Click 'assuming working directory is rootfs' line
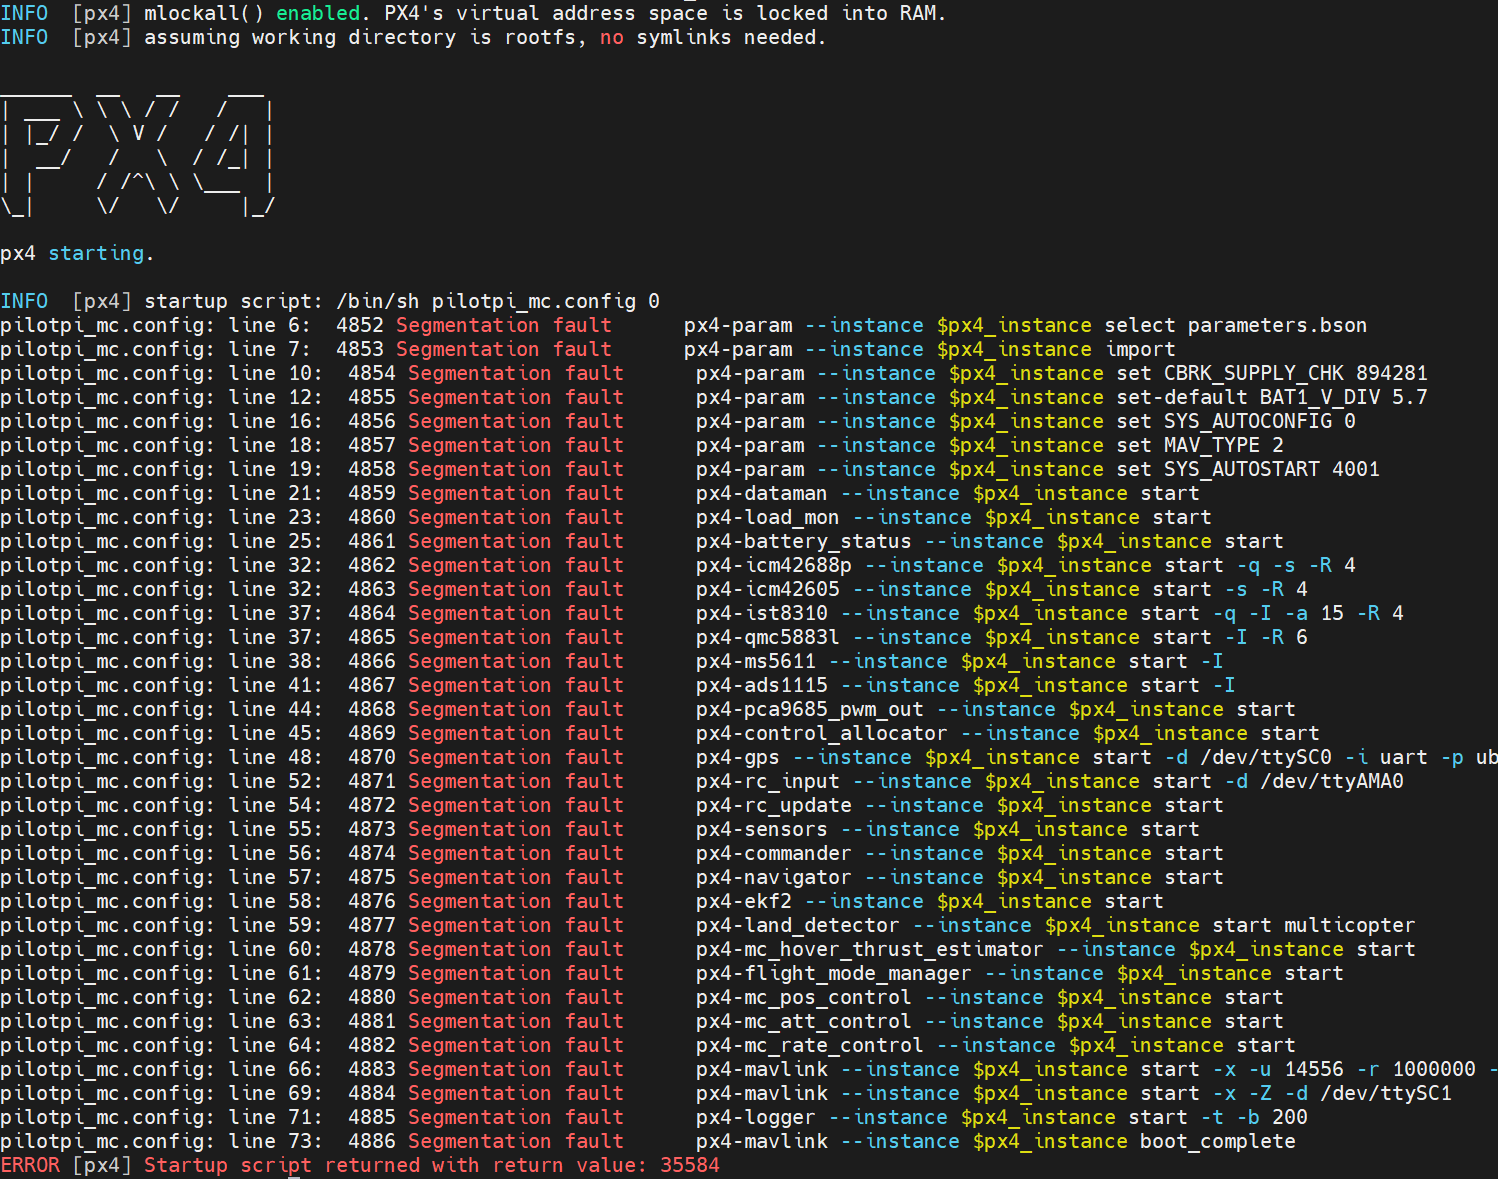 413,37
